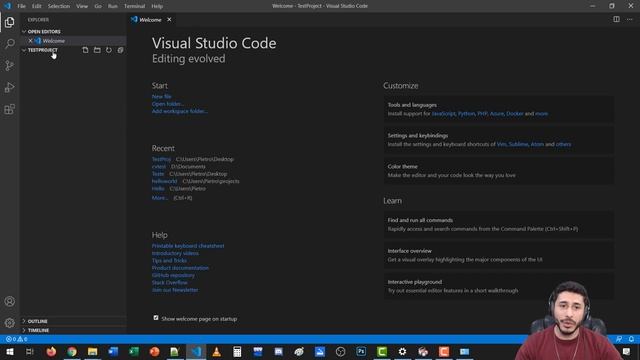Split the editor to the right
640x360 pixels.
616,20
